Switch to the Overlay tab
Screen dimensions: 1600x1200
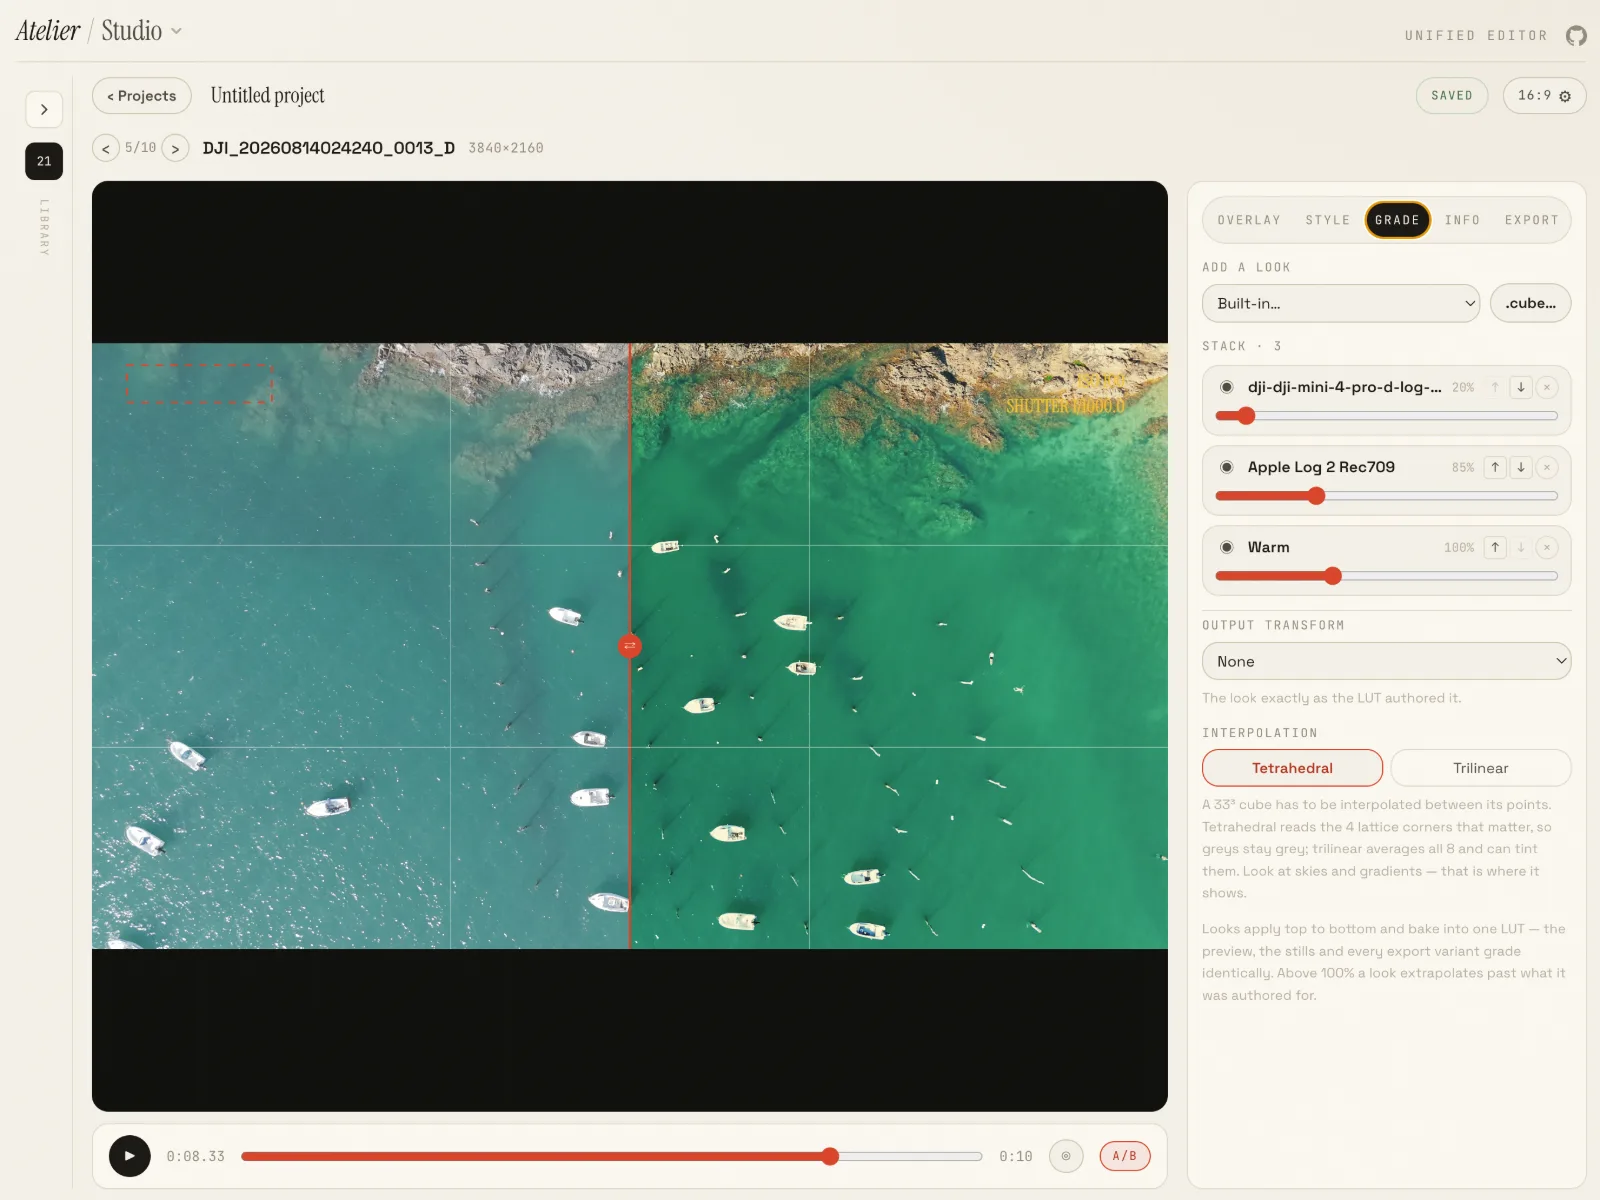click(x=1249, y=220)
